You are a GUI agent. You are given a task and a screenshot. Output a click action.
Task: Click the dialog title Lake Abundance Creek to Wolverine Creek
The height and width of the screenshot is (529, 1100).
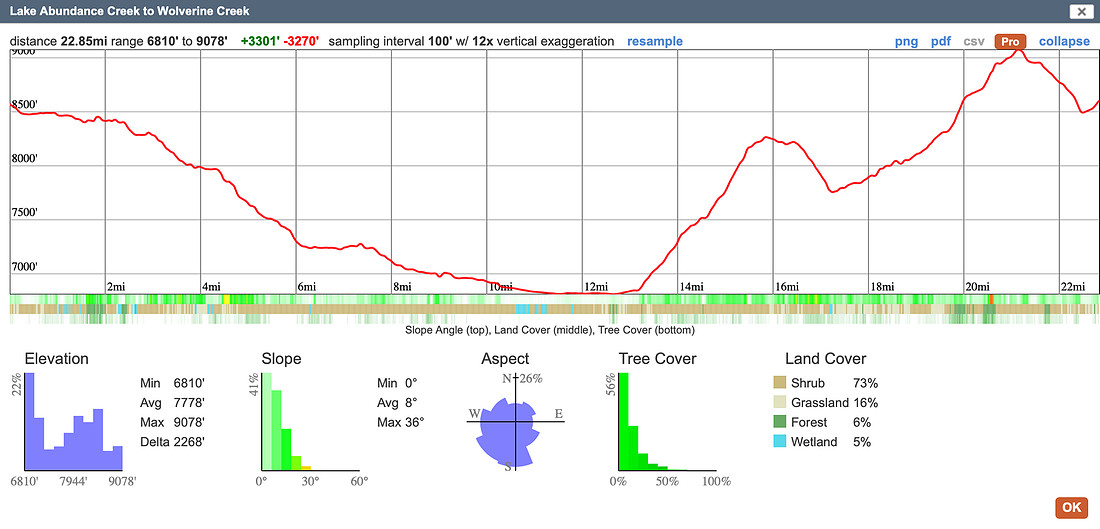[x=129, y=11]
